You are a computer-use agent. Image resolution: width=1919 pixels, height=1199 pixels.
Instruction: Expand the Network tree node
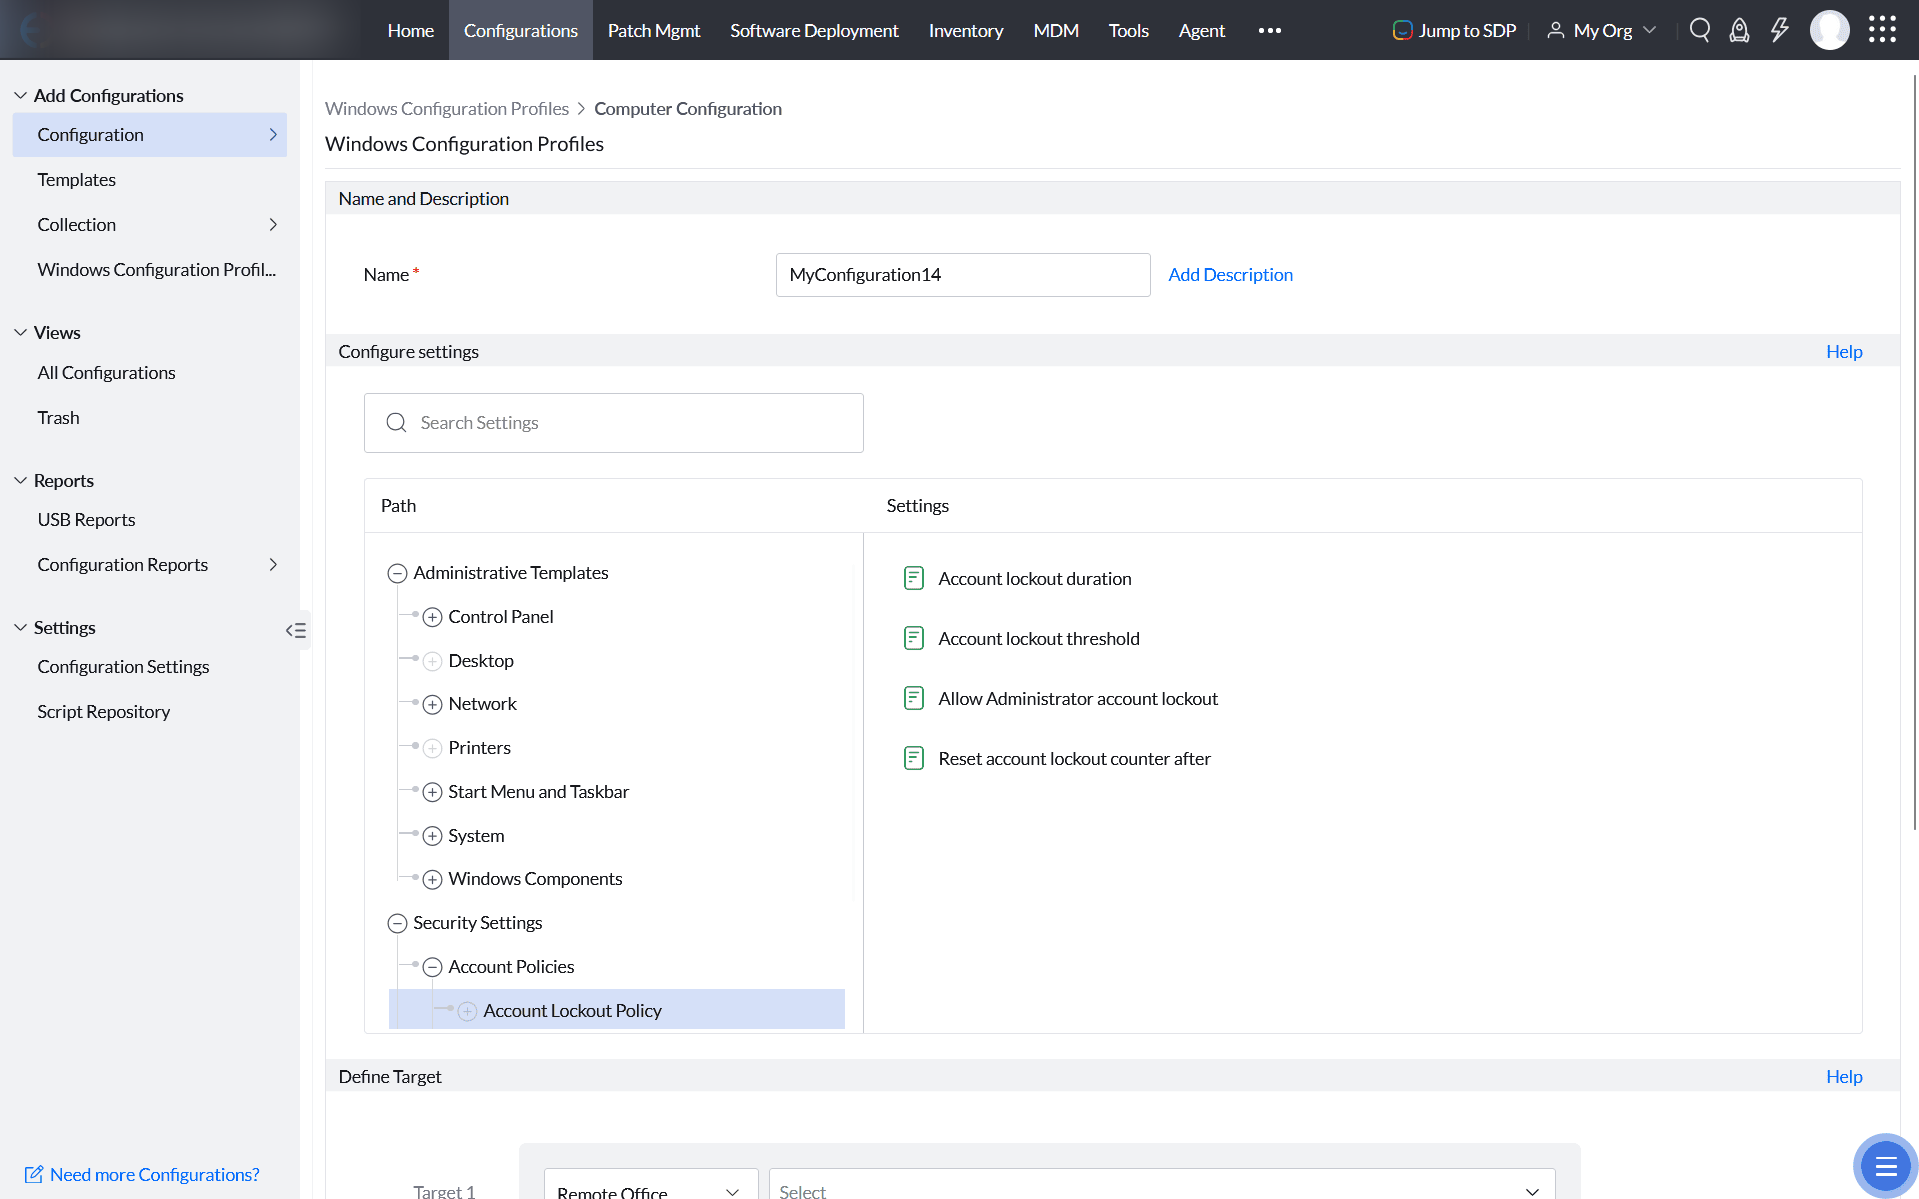(432, 704)
